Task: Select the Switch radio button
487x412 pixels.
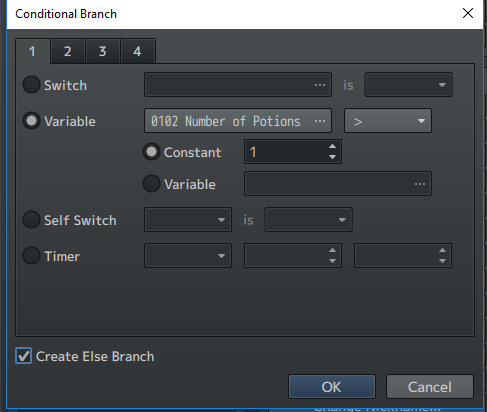Action: 31,85
